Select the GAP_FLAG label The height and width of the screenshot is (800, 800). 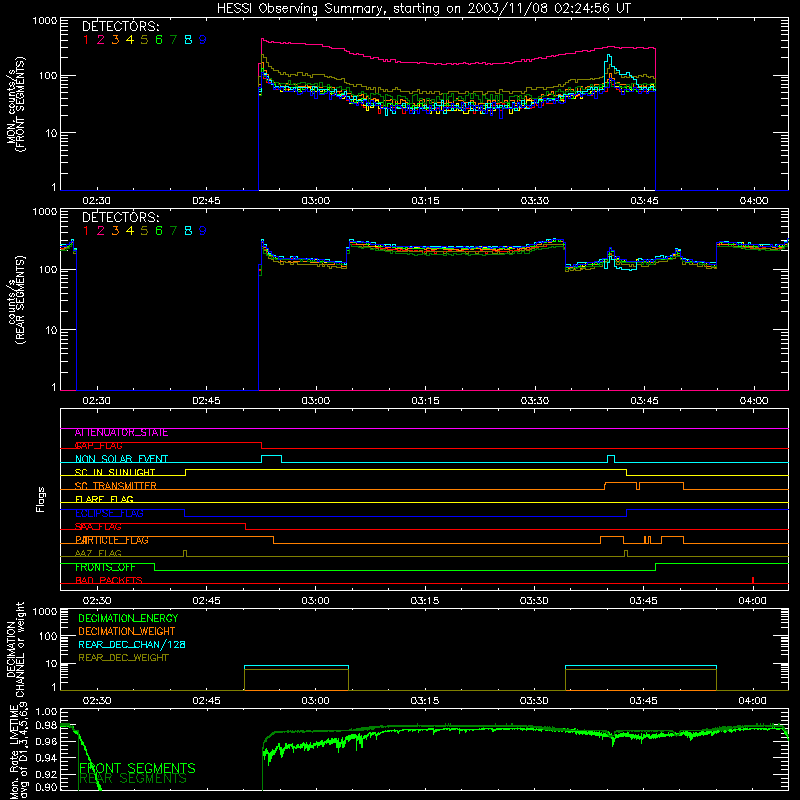[98, 446]
